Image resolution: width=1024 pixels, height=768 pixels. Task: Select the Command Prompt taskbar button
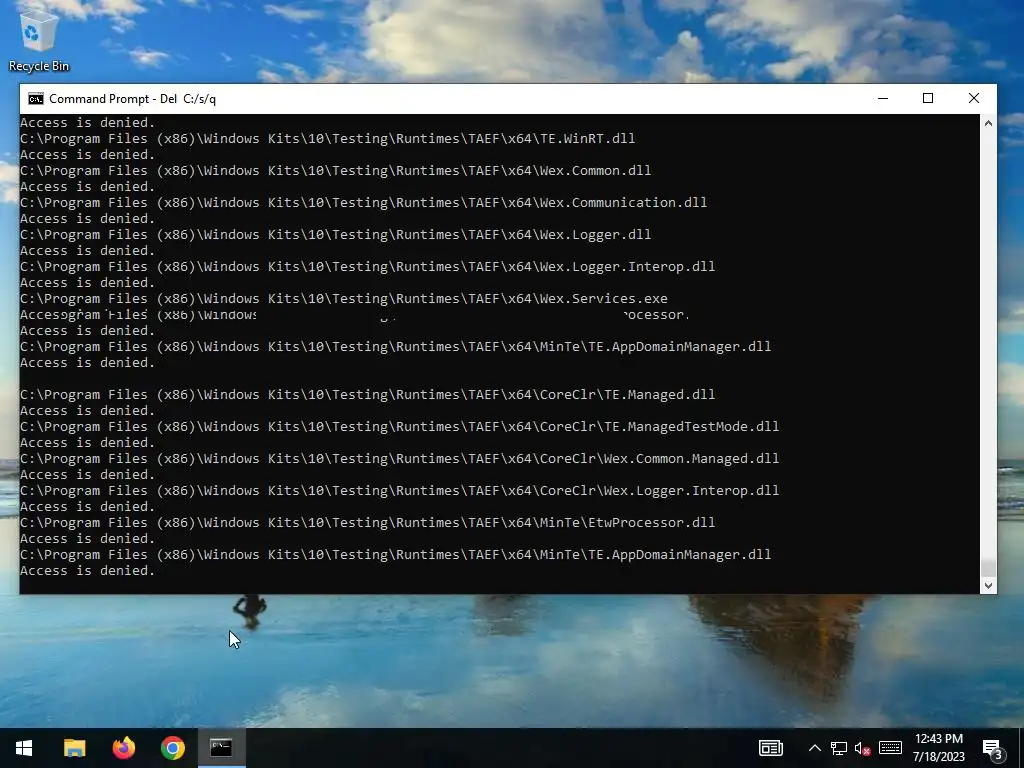[x=221, y=748]
